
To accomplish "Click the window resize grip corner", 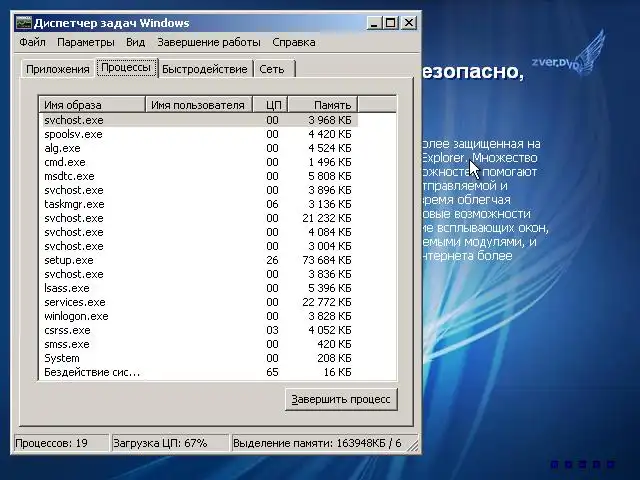I will (x=413, y=445).
